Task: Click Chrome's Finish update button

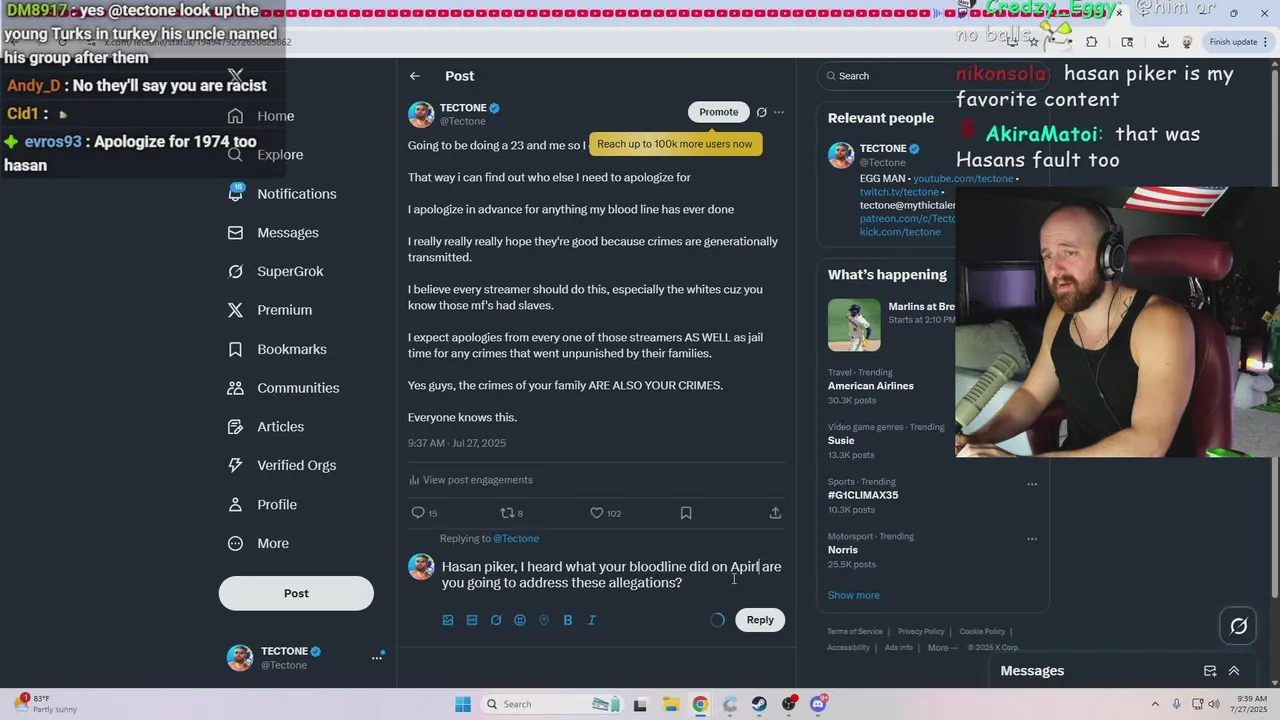Action: tap(1239, 42)
